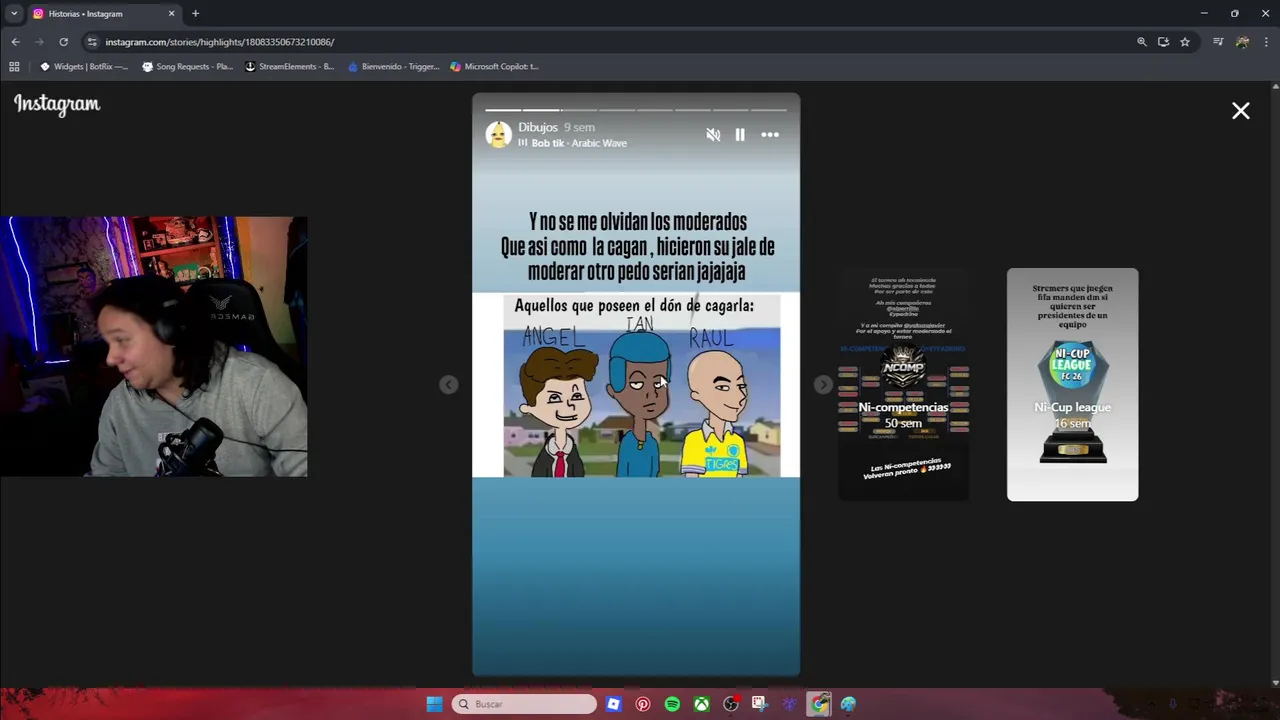The height and width of the screenshot is (720, 1280).
Task: Unmute the Instagram story audio
Action: pos(713,135)
